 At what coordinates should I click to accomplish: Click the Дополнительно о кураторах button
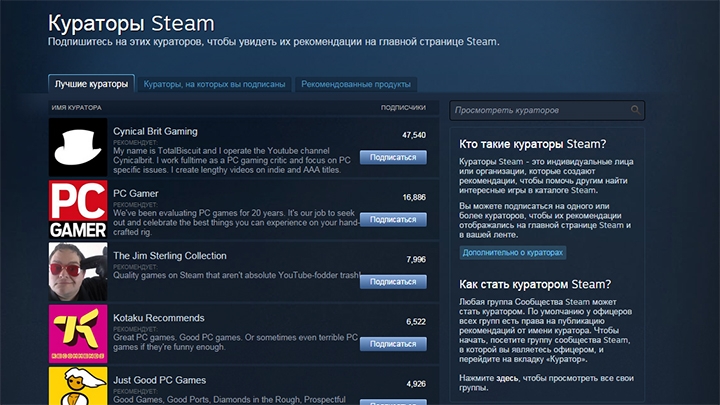(x=513, y=253)
